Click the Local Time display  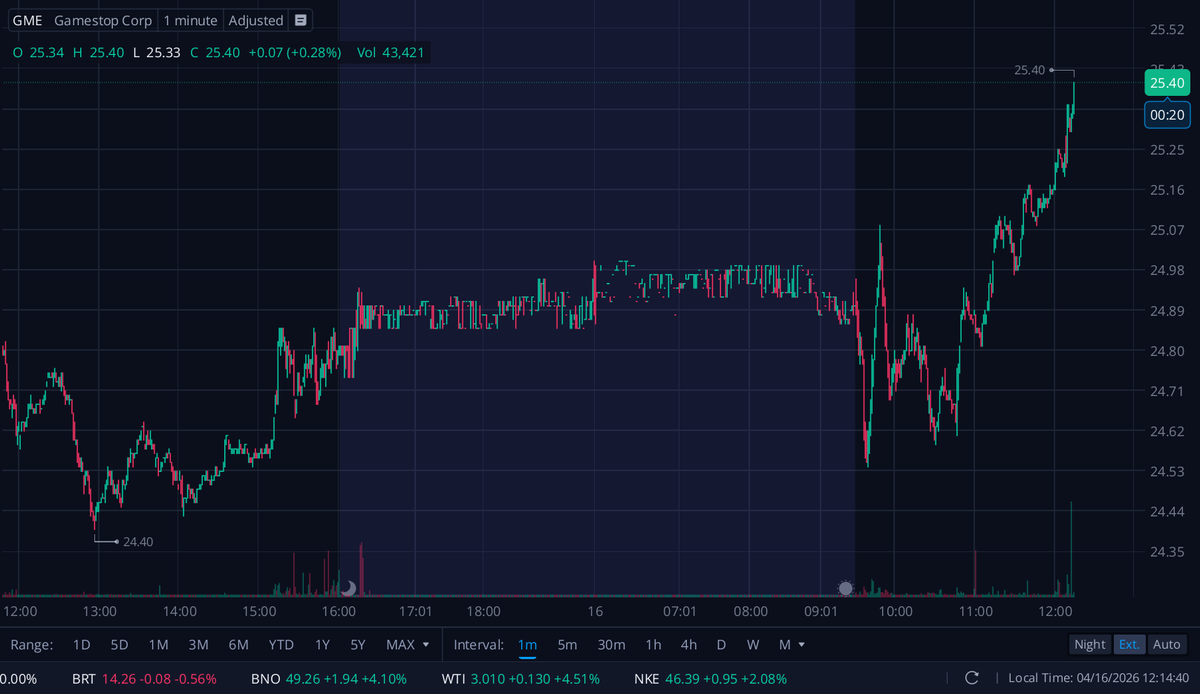(x=1099, y=678)
